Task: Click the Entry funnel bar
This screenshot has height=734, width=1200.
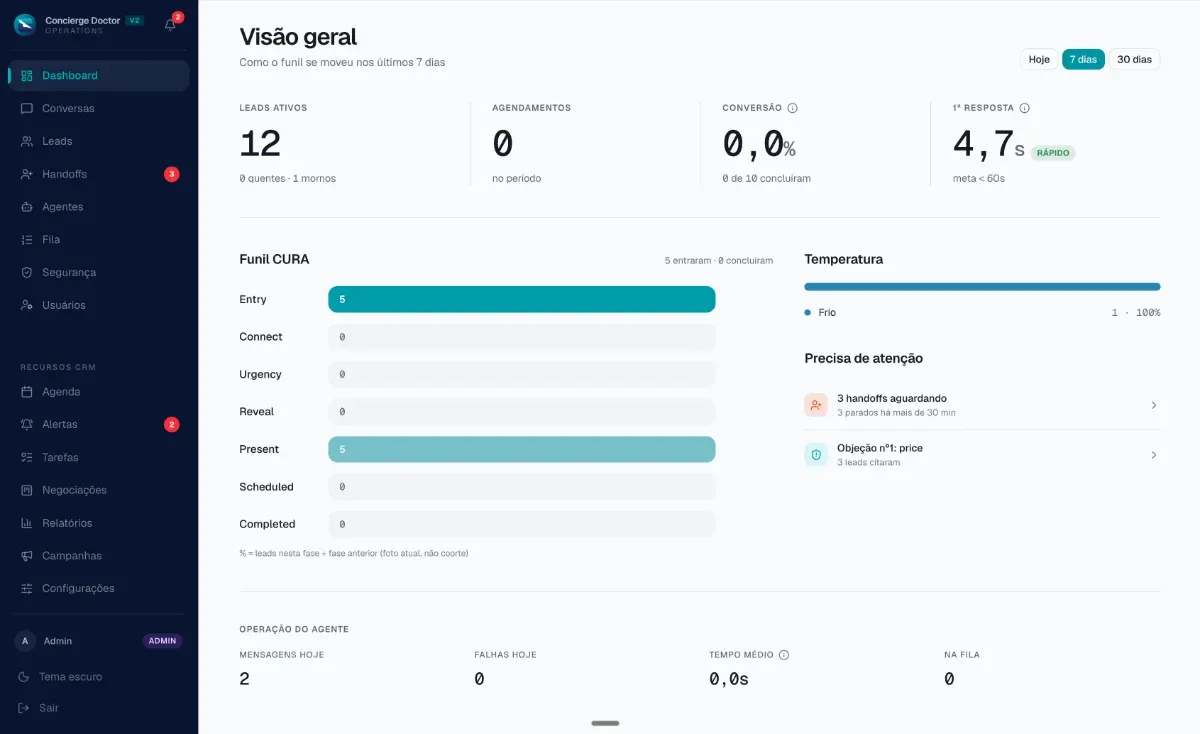Action: [522, 299]
